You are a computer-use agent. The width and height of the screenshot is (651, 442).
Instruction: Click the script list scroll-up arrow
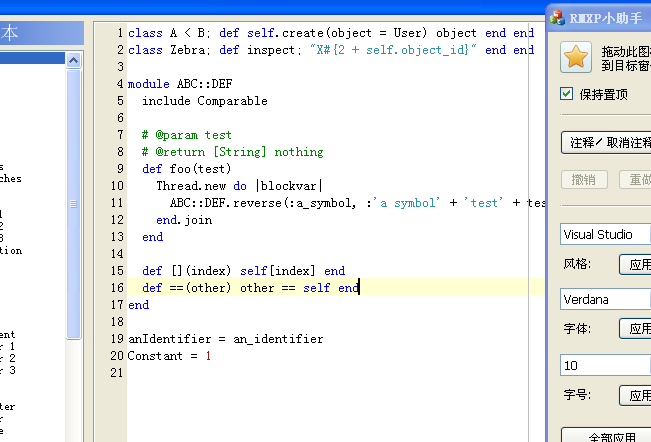pyautogui.click(x=73, y=61)
